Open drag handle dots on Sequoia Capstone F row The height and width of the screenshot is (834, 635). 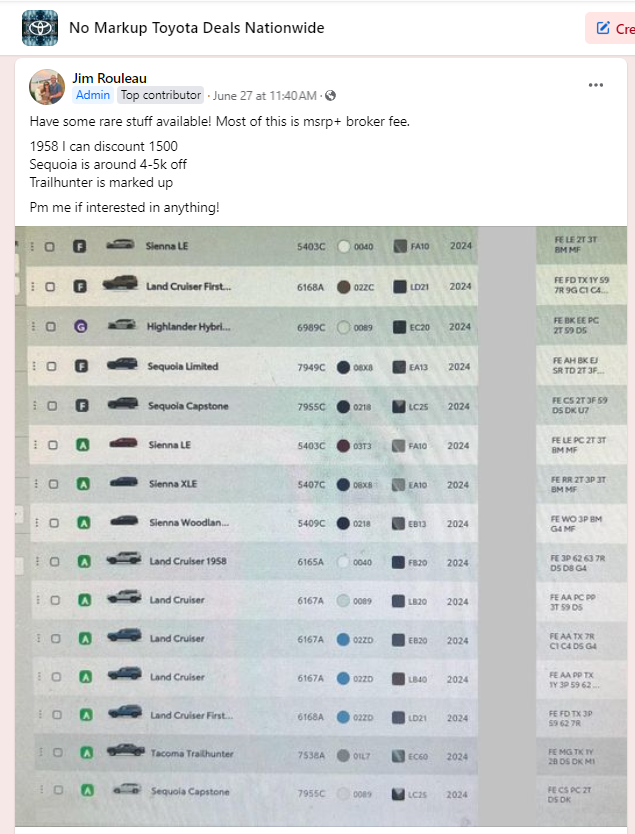35,406
